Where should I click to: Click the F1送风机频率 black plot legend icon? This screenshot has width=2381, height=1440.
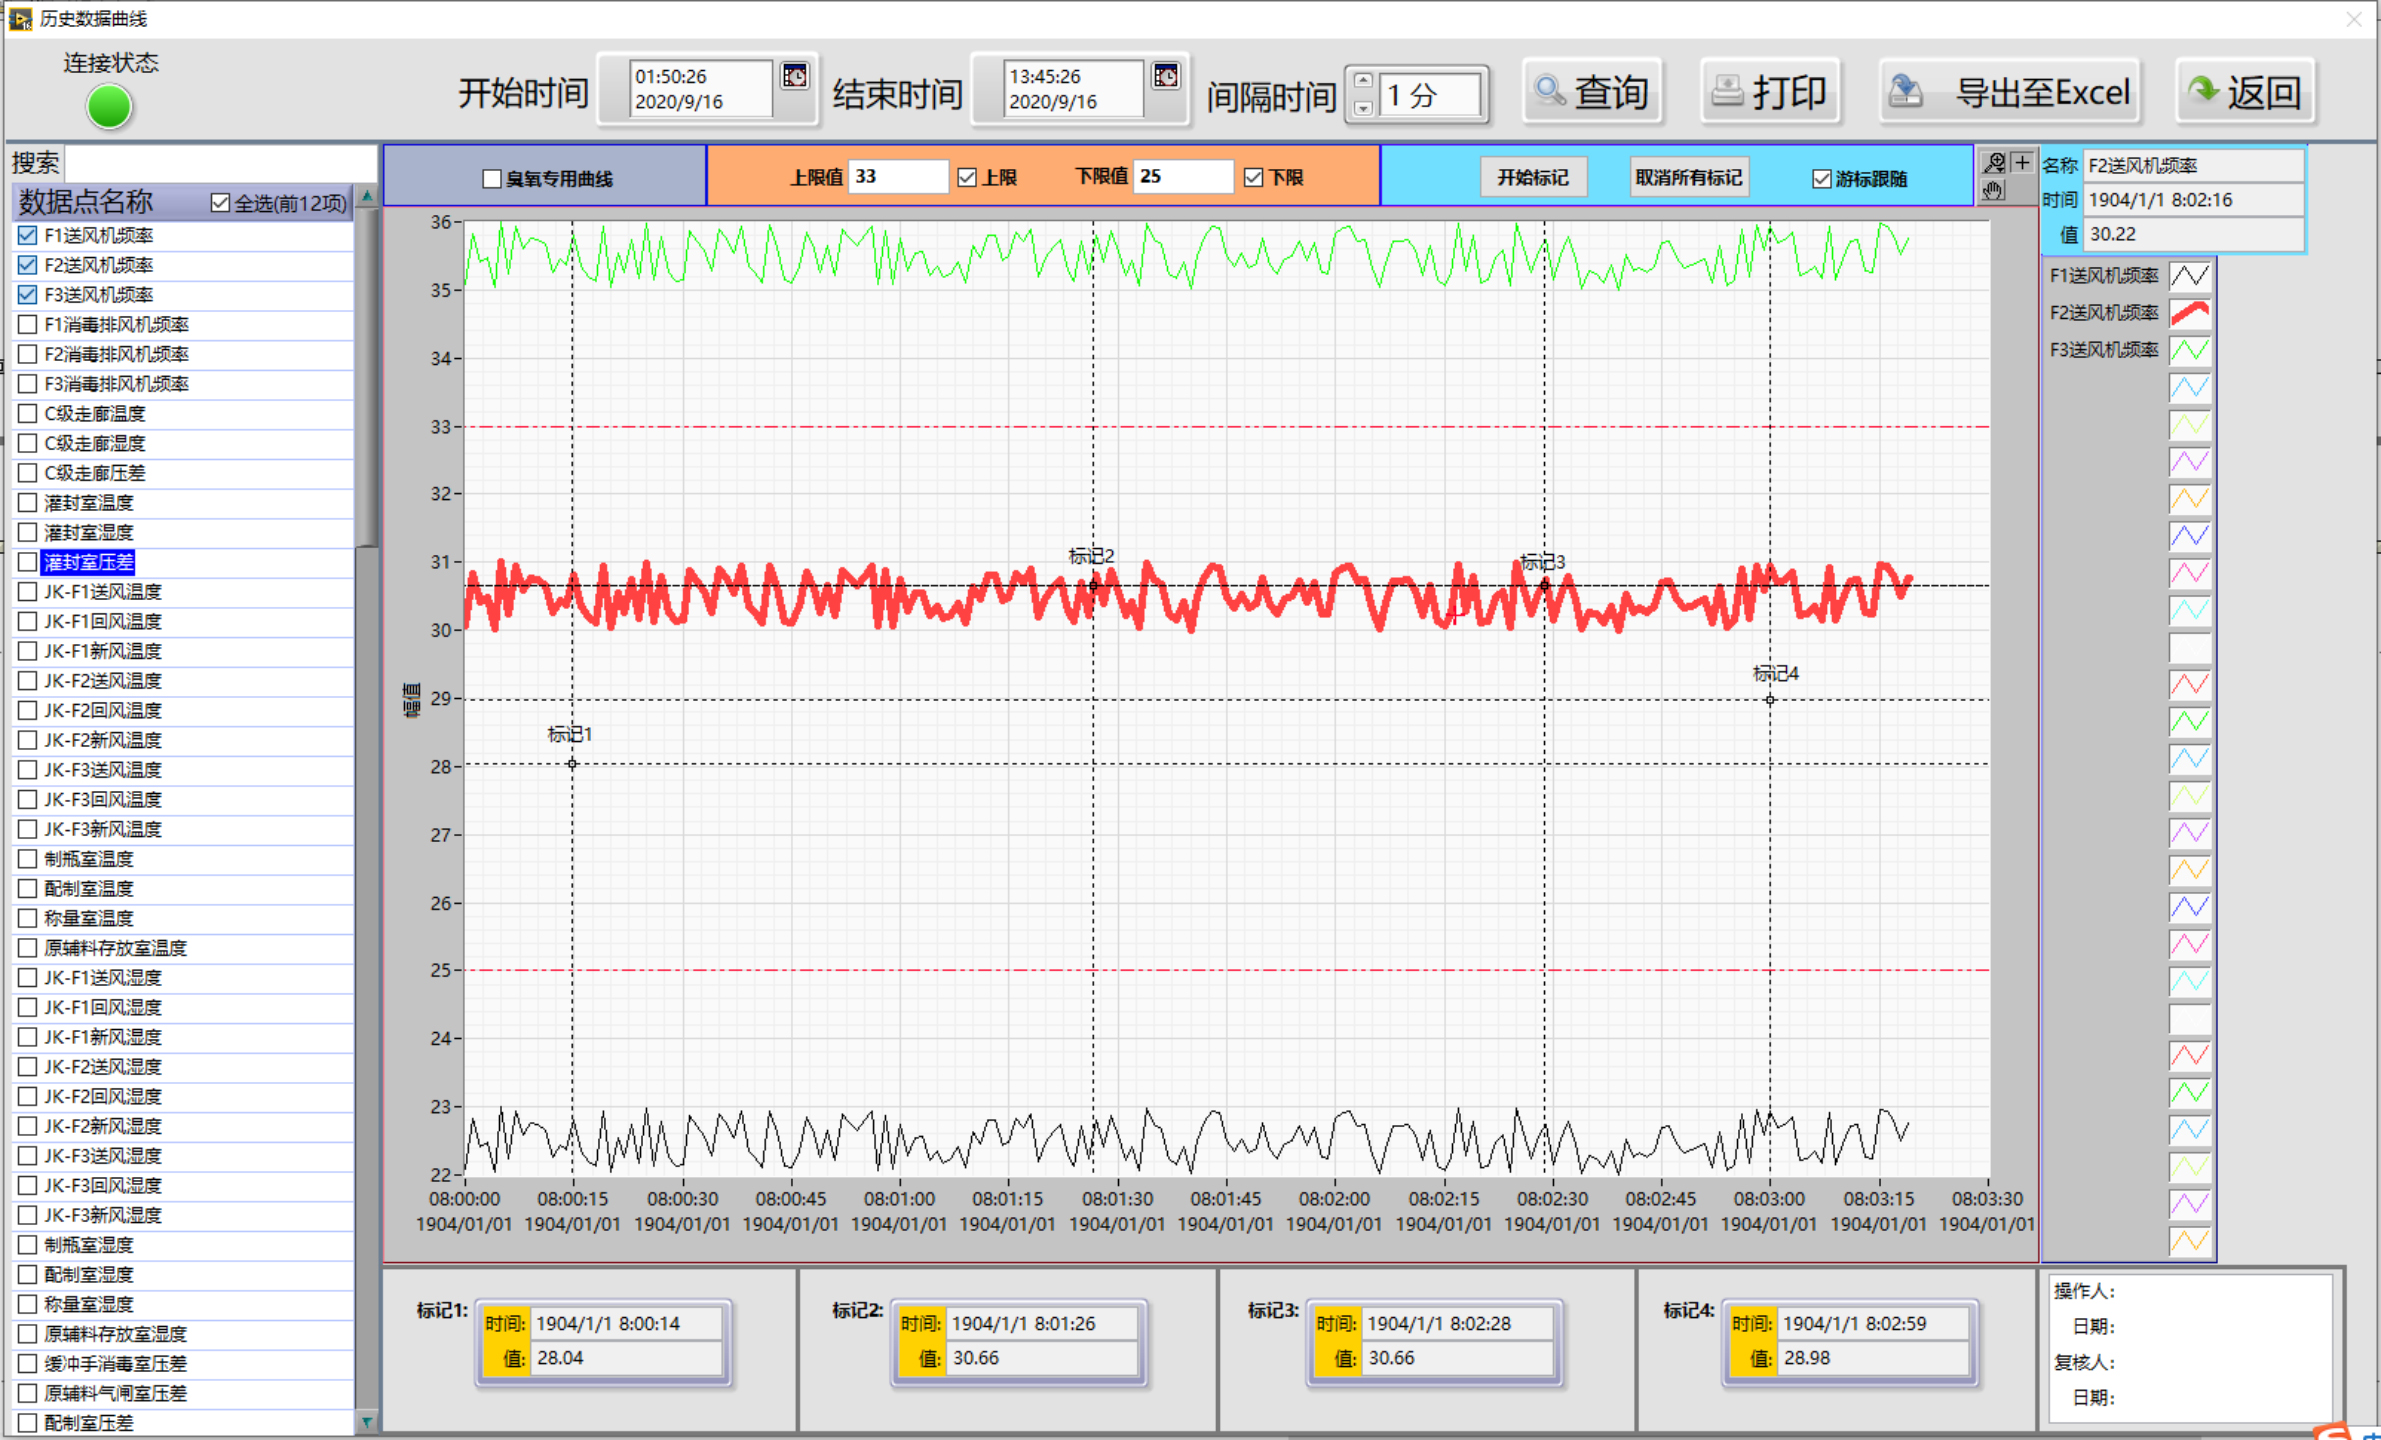2189,276
